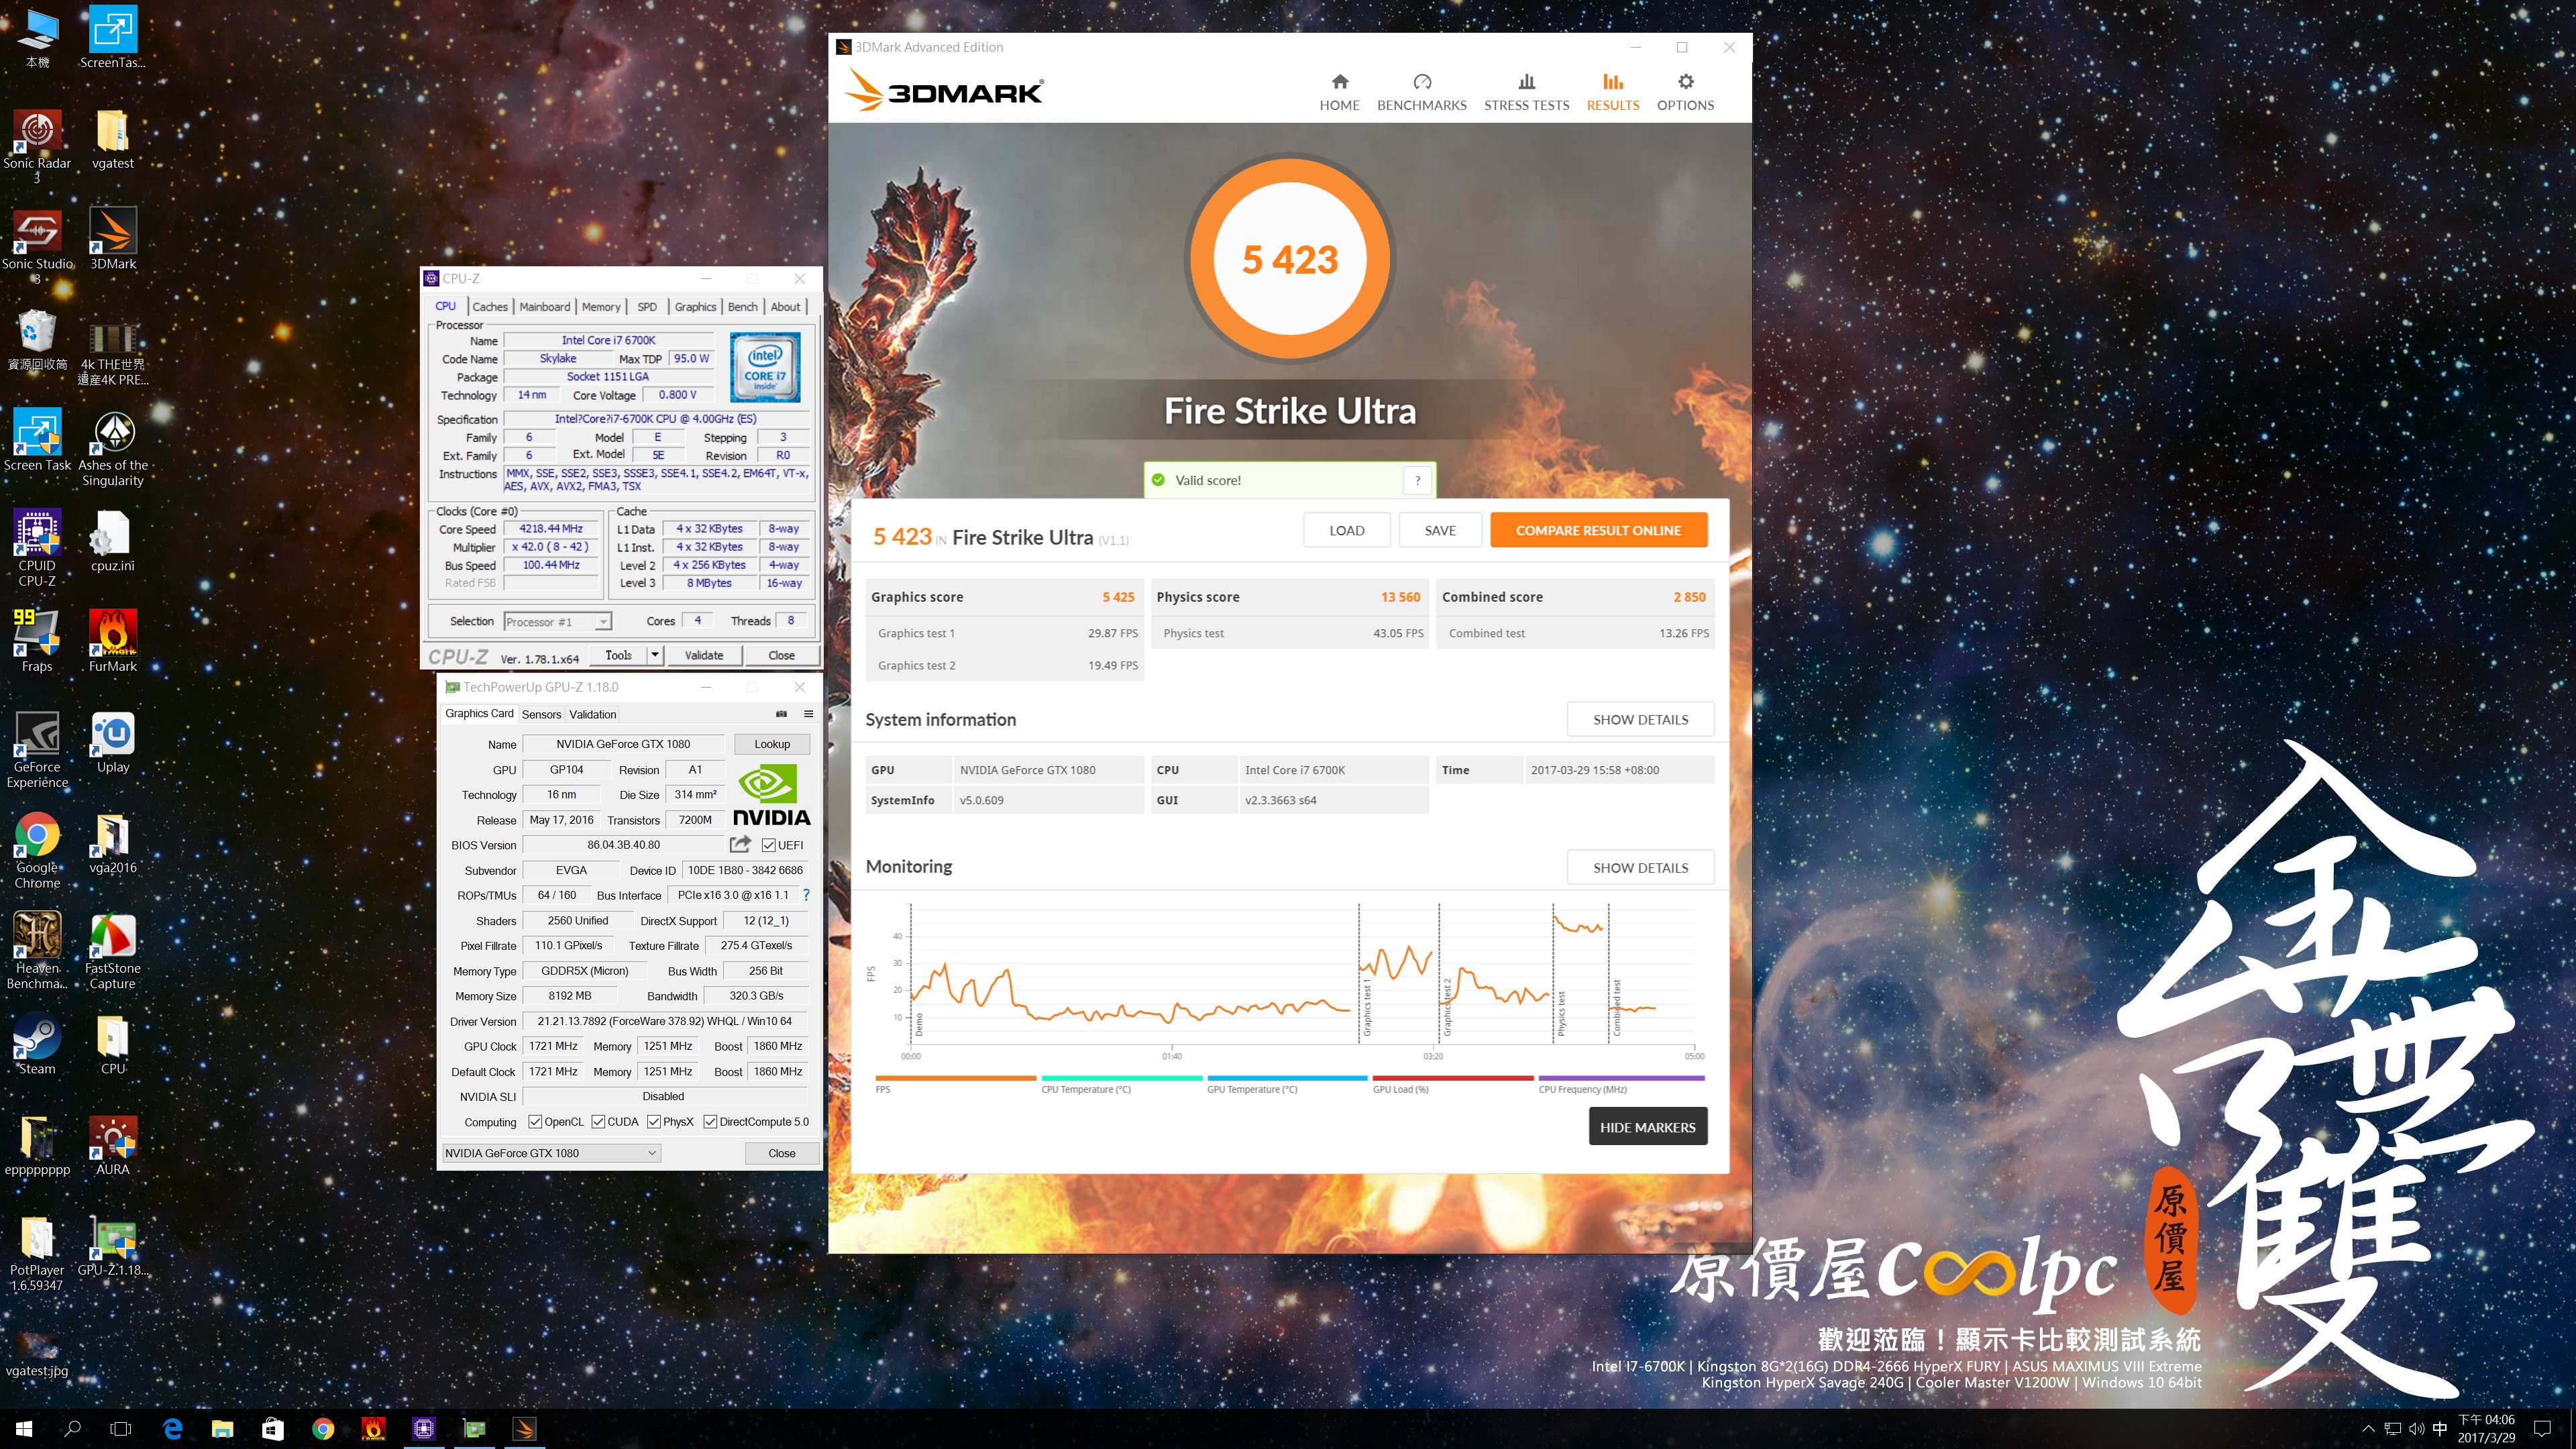Open the Validation tab in GPU-Z
Screen dimensions: 2576x1449
coord(592,714)
